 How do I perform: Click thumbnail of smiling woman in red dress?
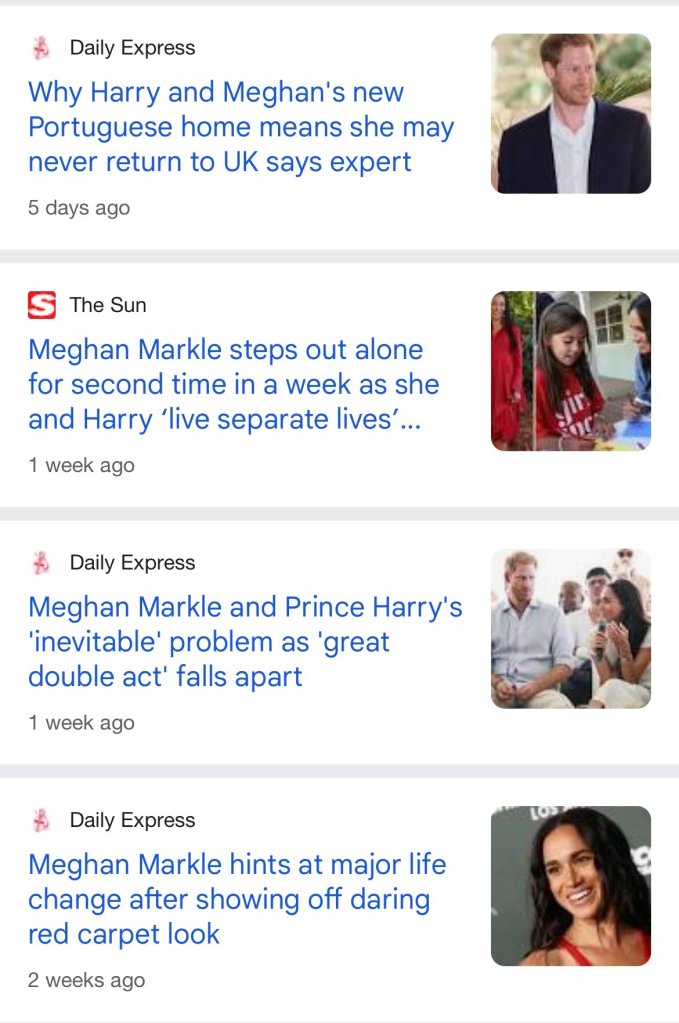[570, 886]
